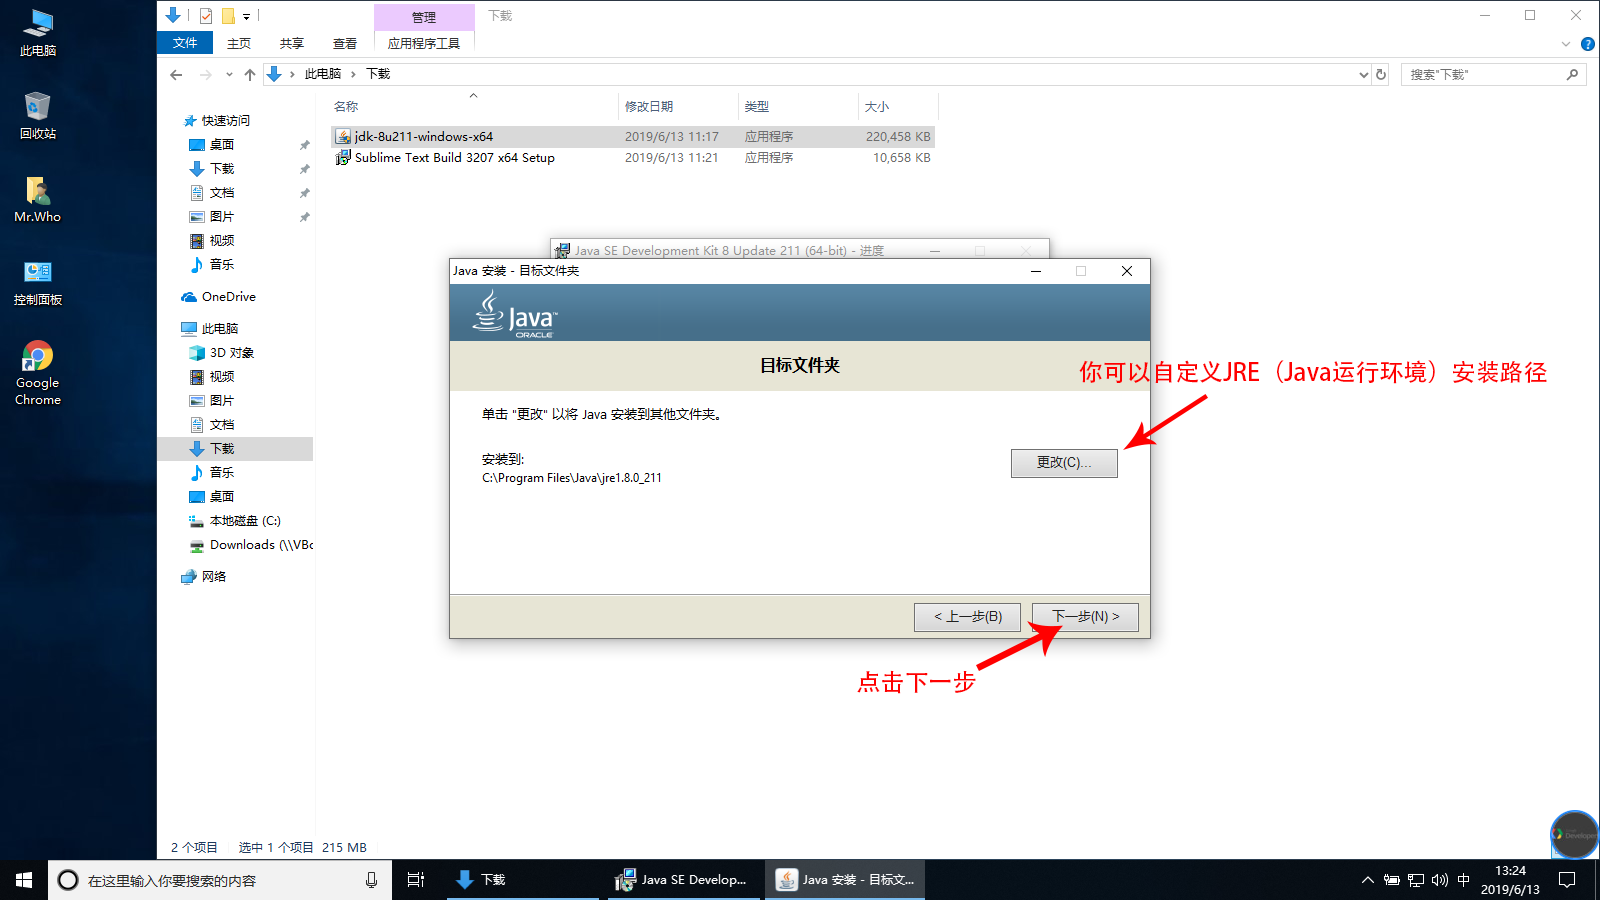1600x900 pixels.
Task: Click the Explorer back navigation arrow
Action: coord(177,74)
